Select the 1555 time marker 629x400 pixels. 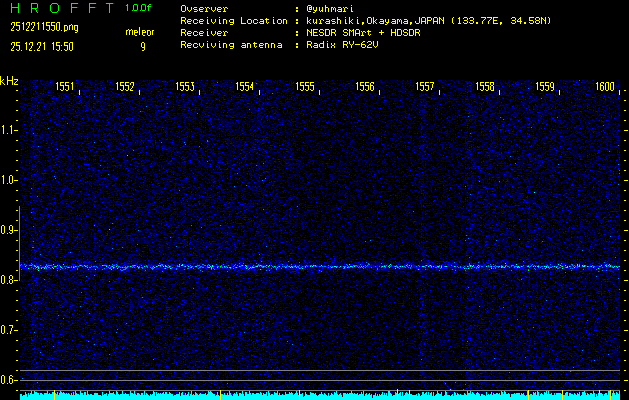[x=305, y=87]
